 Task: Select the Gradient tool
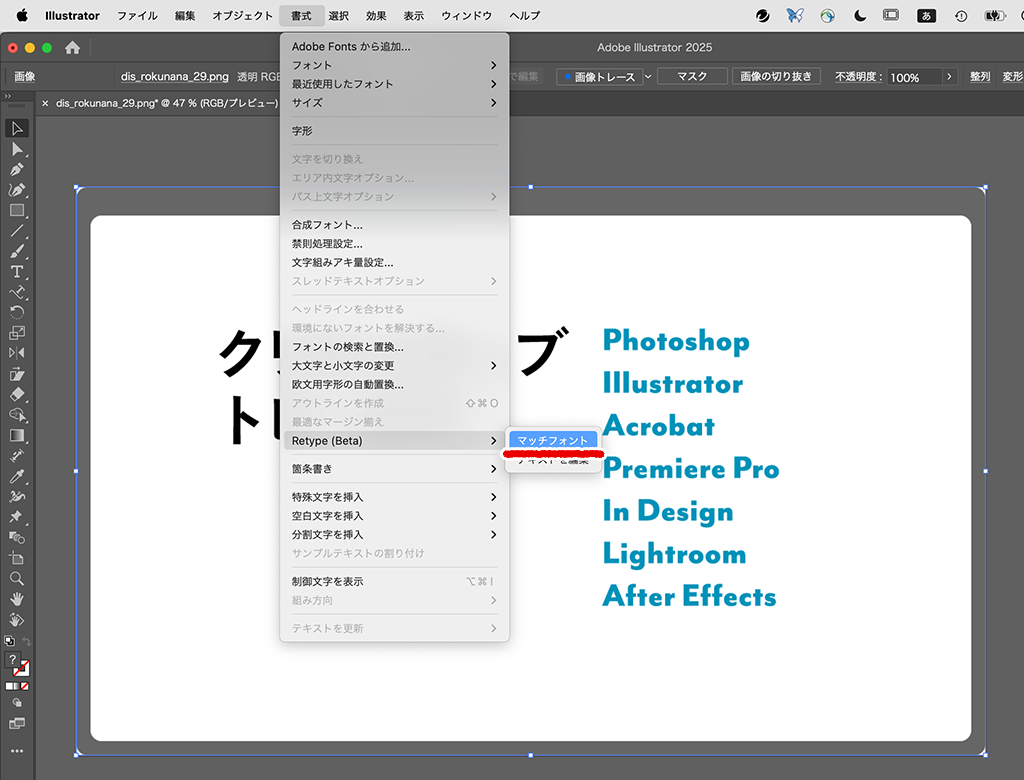point(17,436)
